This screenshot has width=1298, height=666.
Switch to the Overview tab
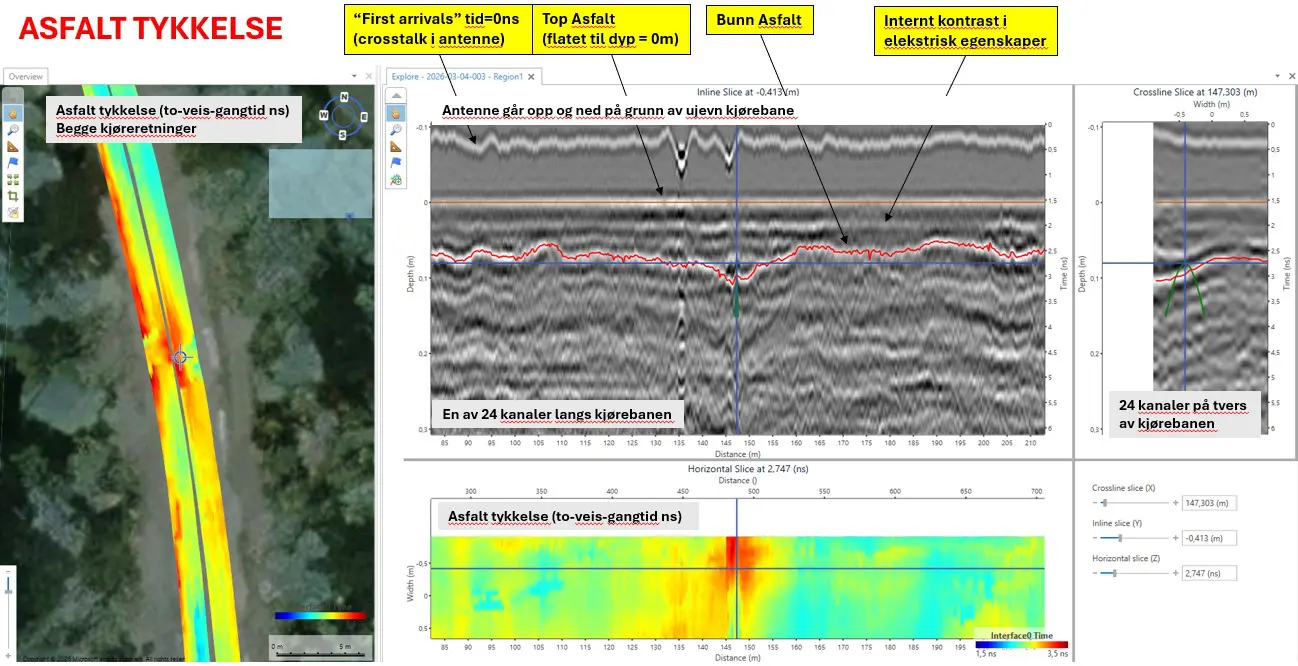click(x=26, y=76)
